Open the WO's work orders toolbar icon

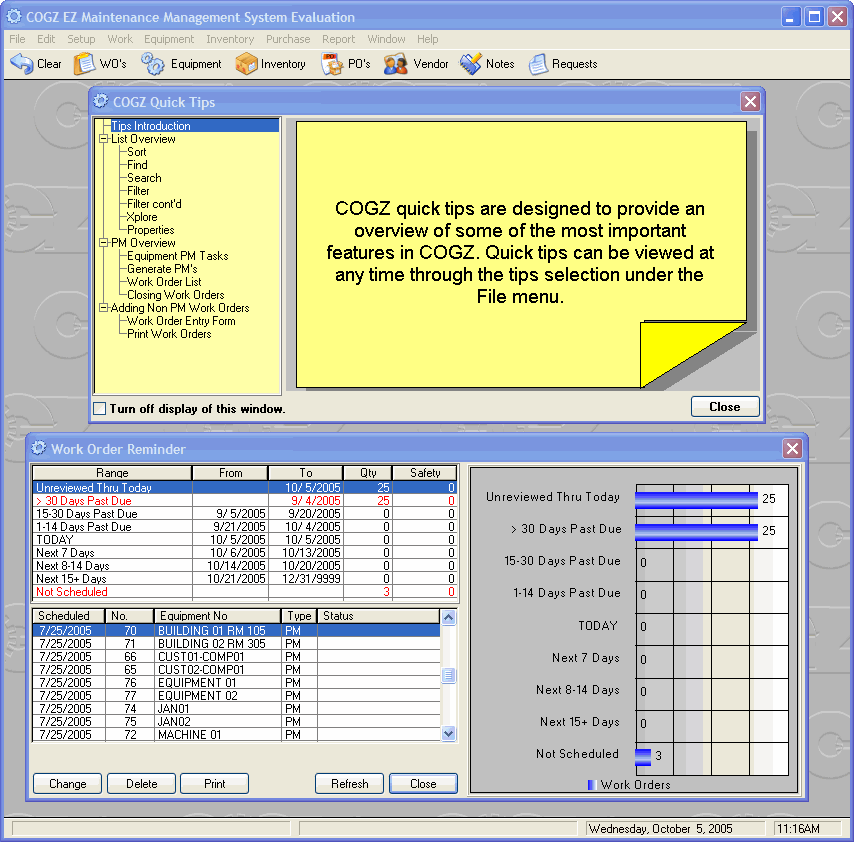[x=84, y=64]
